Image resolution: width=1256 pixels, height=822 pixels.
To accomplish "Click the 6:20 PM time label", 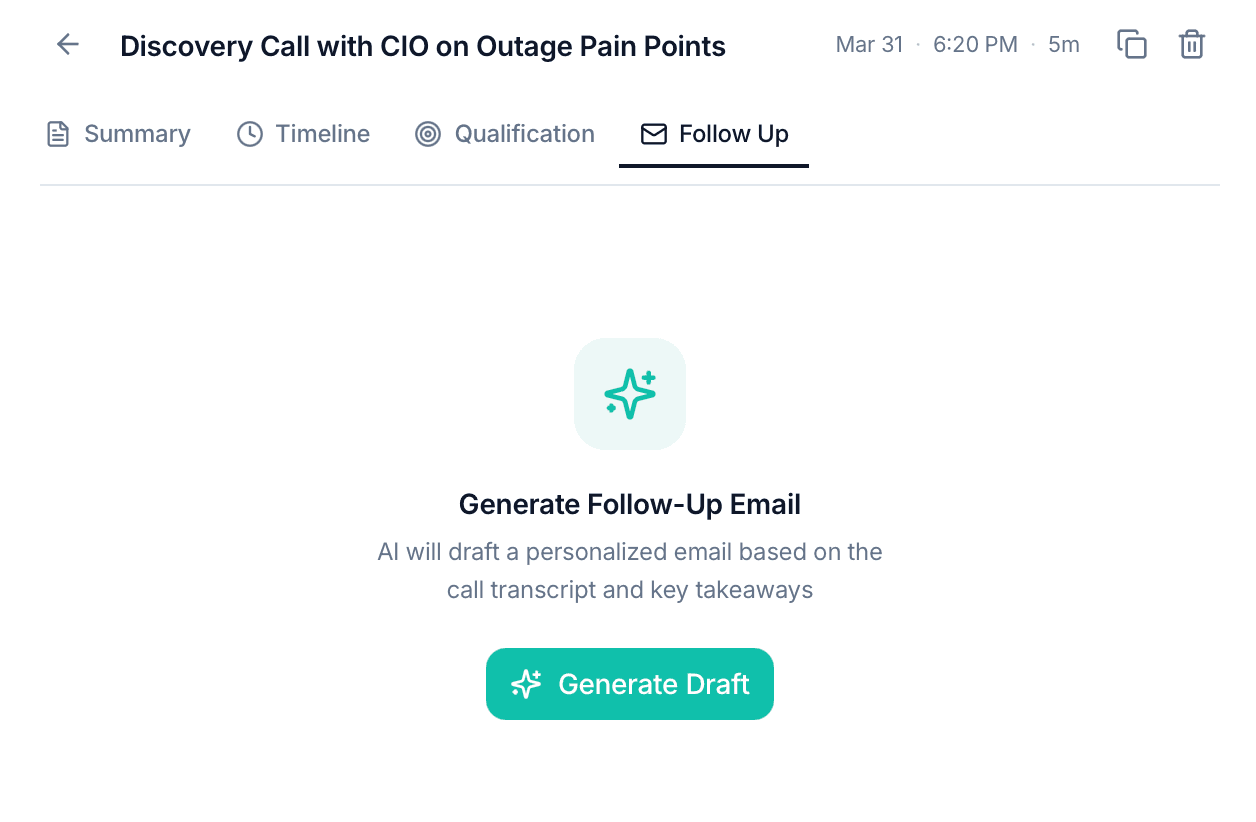I will (x=975, y=44).
